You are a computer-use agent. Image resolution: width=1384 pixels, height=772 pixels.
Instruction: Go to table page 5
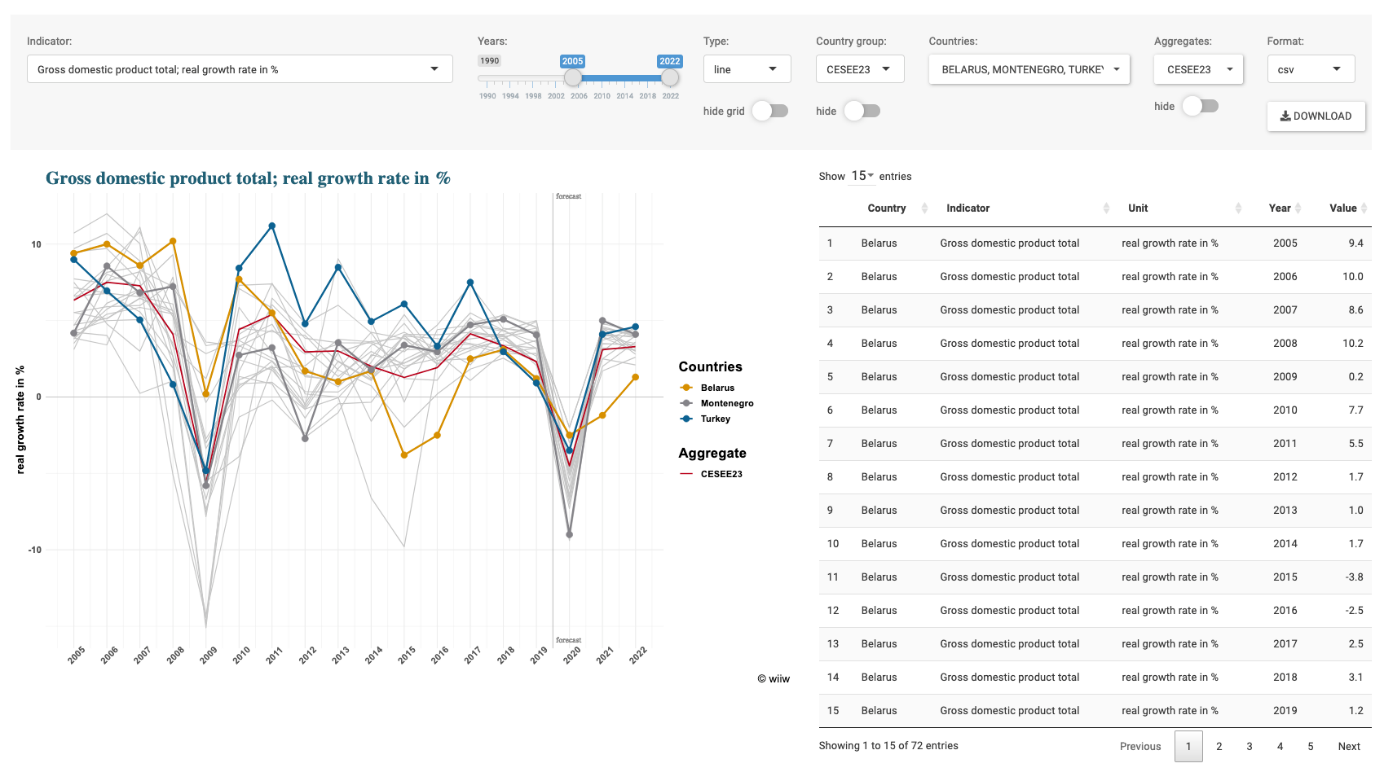tap(1310, 746)
